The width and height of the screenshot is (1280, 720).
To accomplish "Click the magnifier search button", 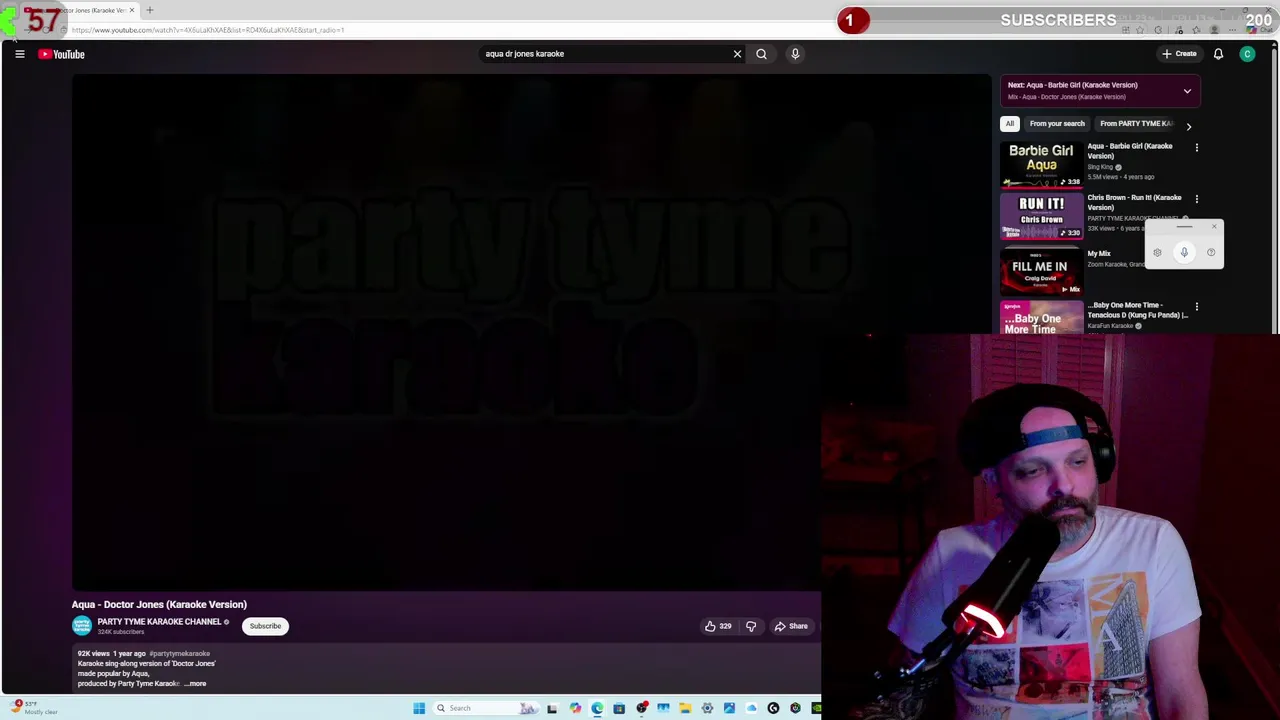I will click(761, 54).
